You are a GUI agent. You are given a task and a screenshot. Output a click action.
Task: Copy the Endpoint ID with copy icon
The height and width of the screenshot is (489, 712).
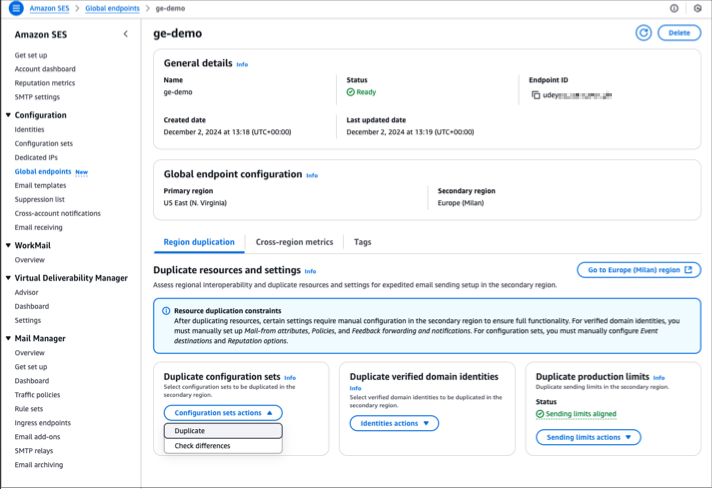(536, 95)
